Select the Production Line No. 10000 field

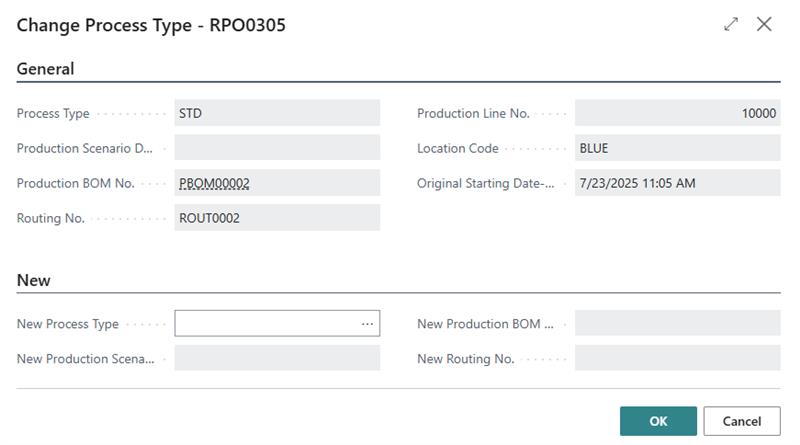[677, 113]
